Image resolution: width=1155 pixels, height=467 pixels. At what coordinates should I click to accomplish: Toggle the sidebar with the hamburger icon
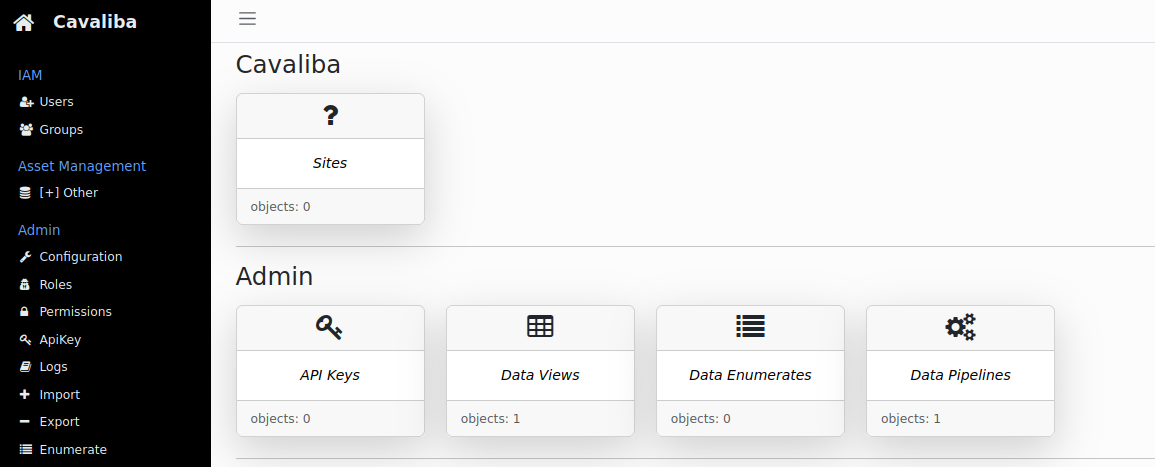[x=247, y=18]
